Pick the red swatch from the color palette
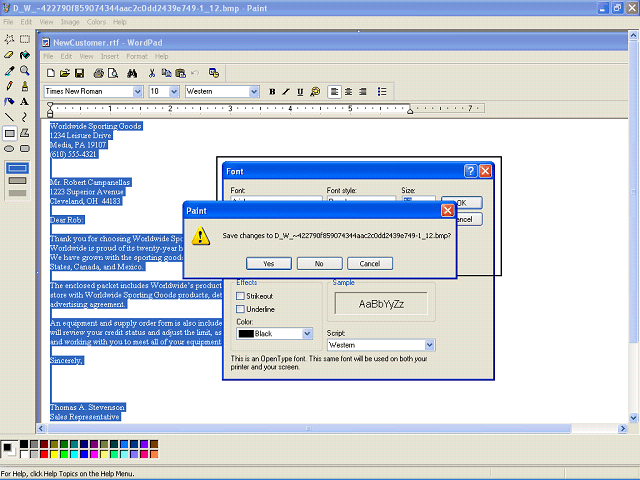Viewport: 640px width, 480px height. pos(44,454)
